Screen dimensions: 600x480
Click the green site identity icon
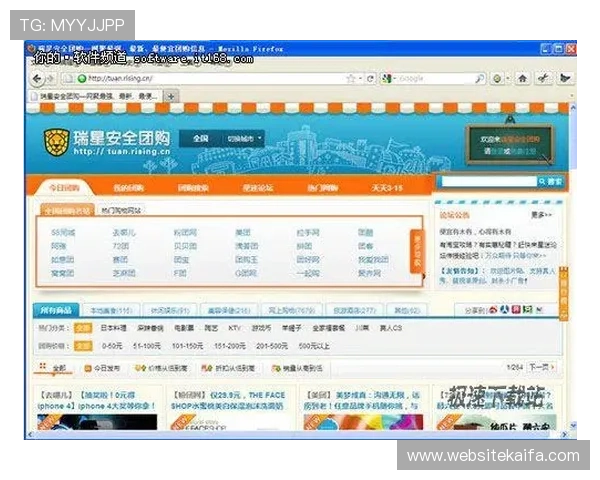[82, 78]
